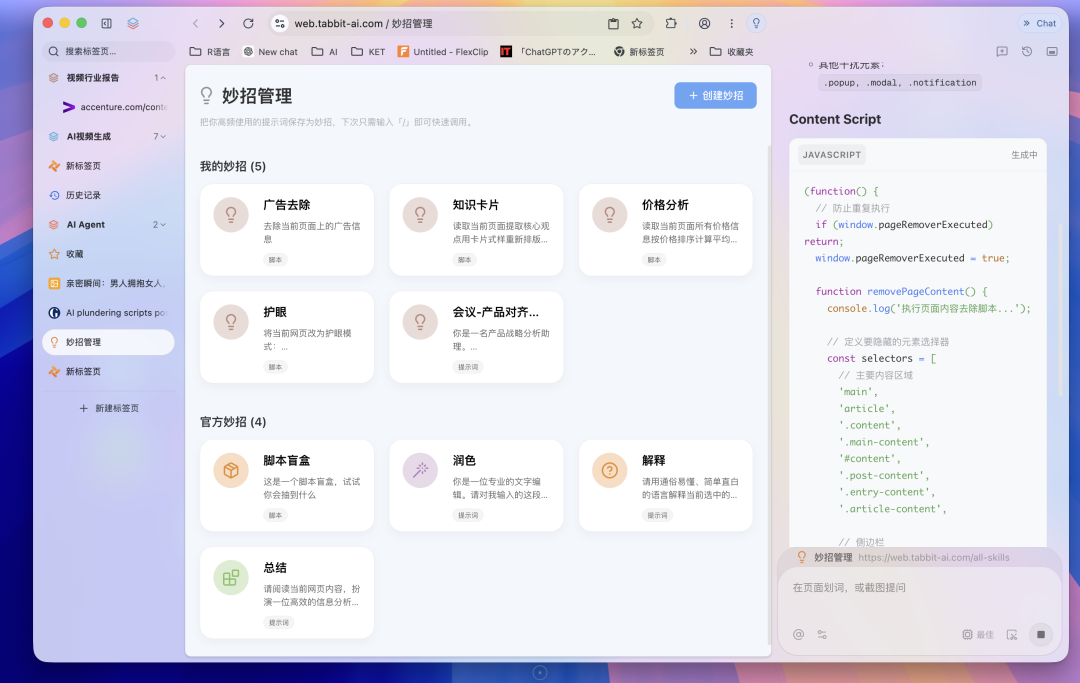
Task: Open the 护眼 skill card
Action: (287, 337)
